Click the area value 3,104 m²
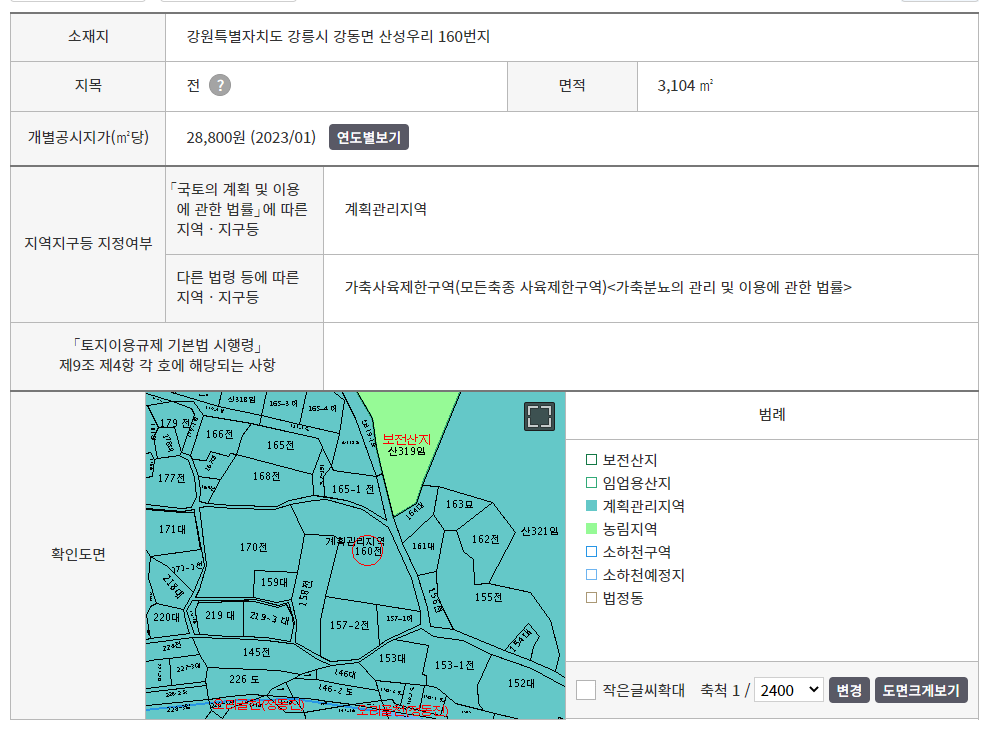 pyautogui.click(x=685, y=85)
